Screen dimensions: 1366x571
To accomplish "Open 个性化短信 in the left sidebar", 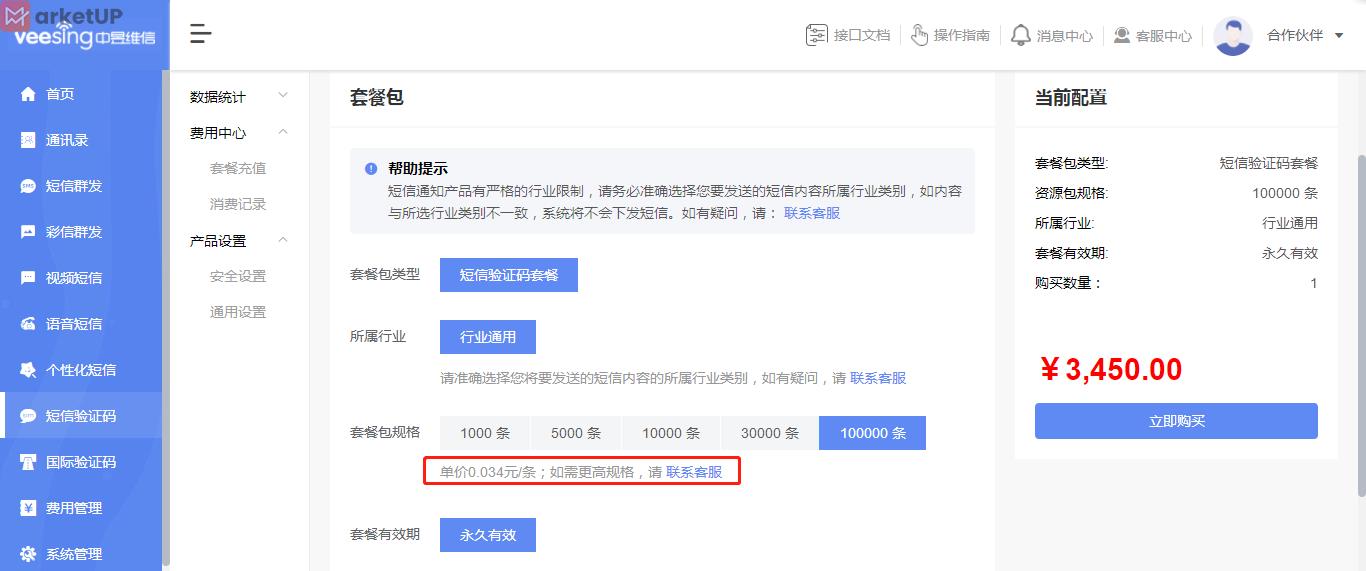I will point(81,370).
